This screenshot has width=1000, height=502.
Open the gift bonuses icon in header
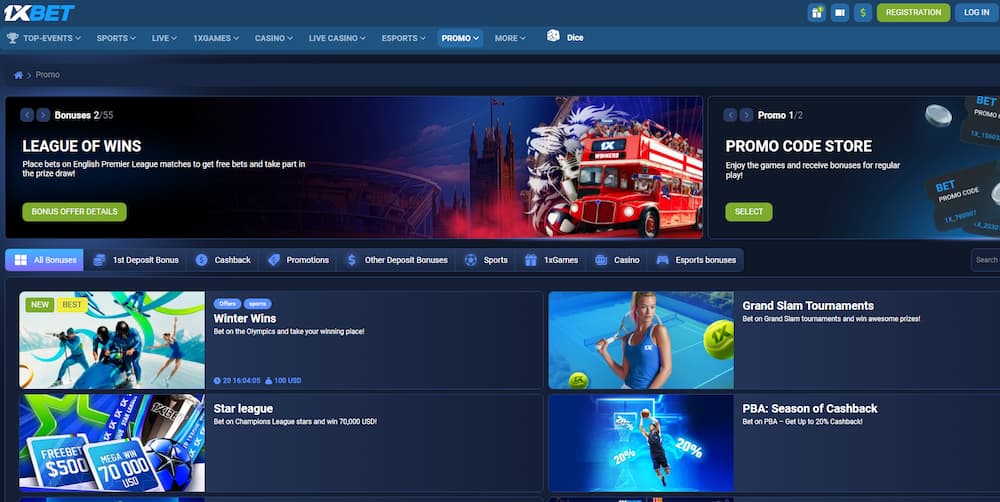click(816, 12)
